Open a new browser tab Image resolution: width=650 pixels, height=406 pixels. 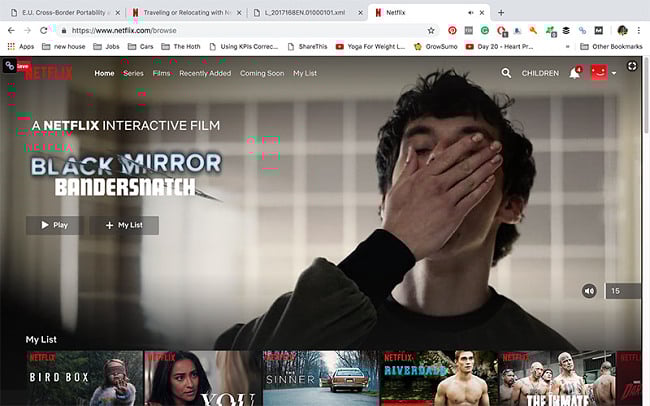pyautogui.click(x=501, y=13)
